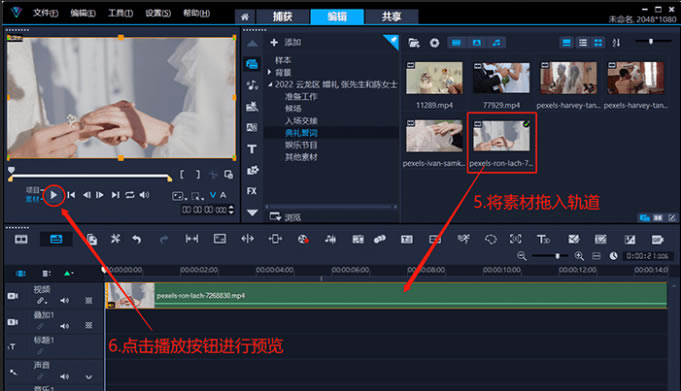Switch preview to 素材 clip mode
This screenshot has width=681, height=391.
point(33,199)
